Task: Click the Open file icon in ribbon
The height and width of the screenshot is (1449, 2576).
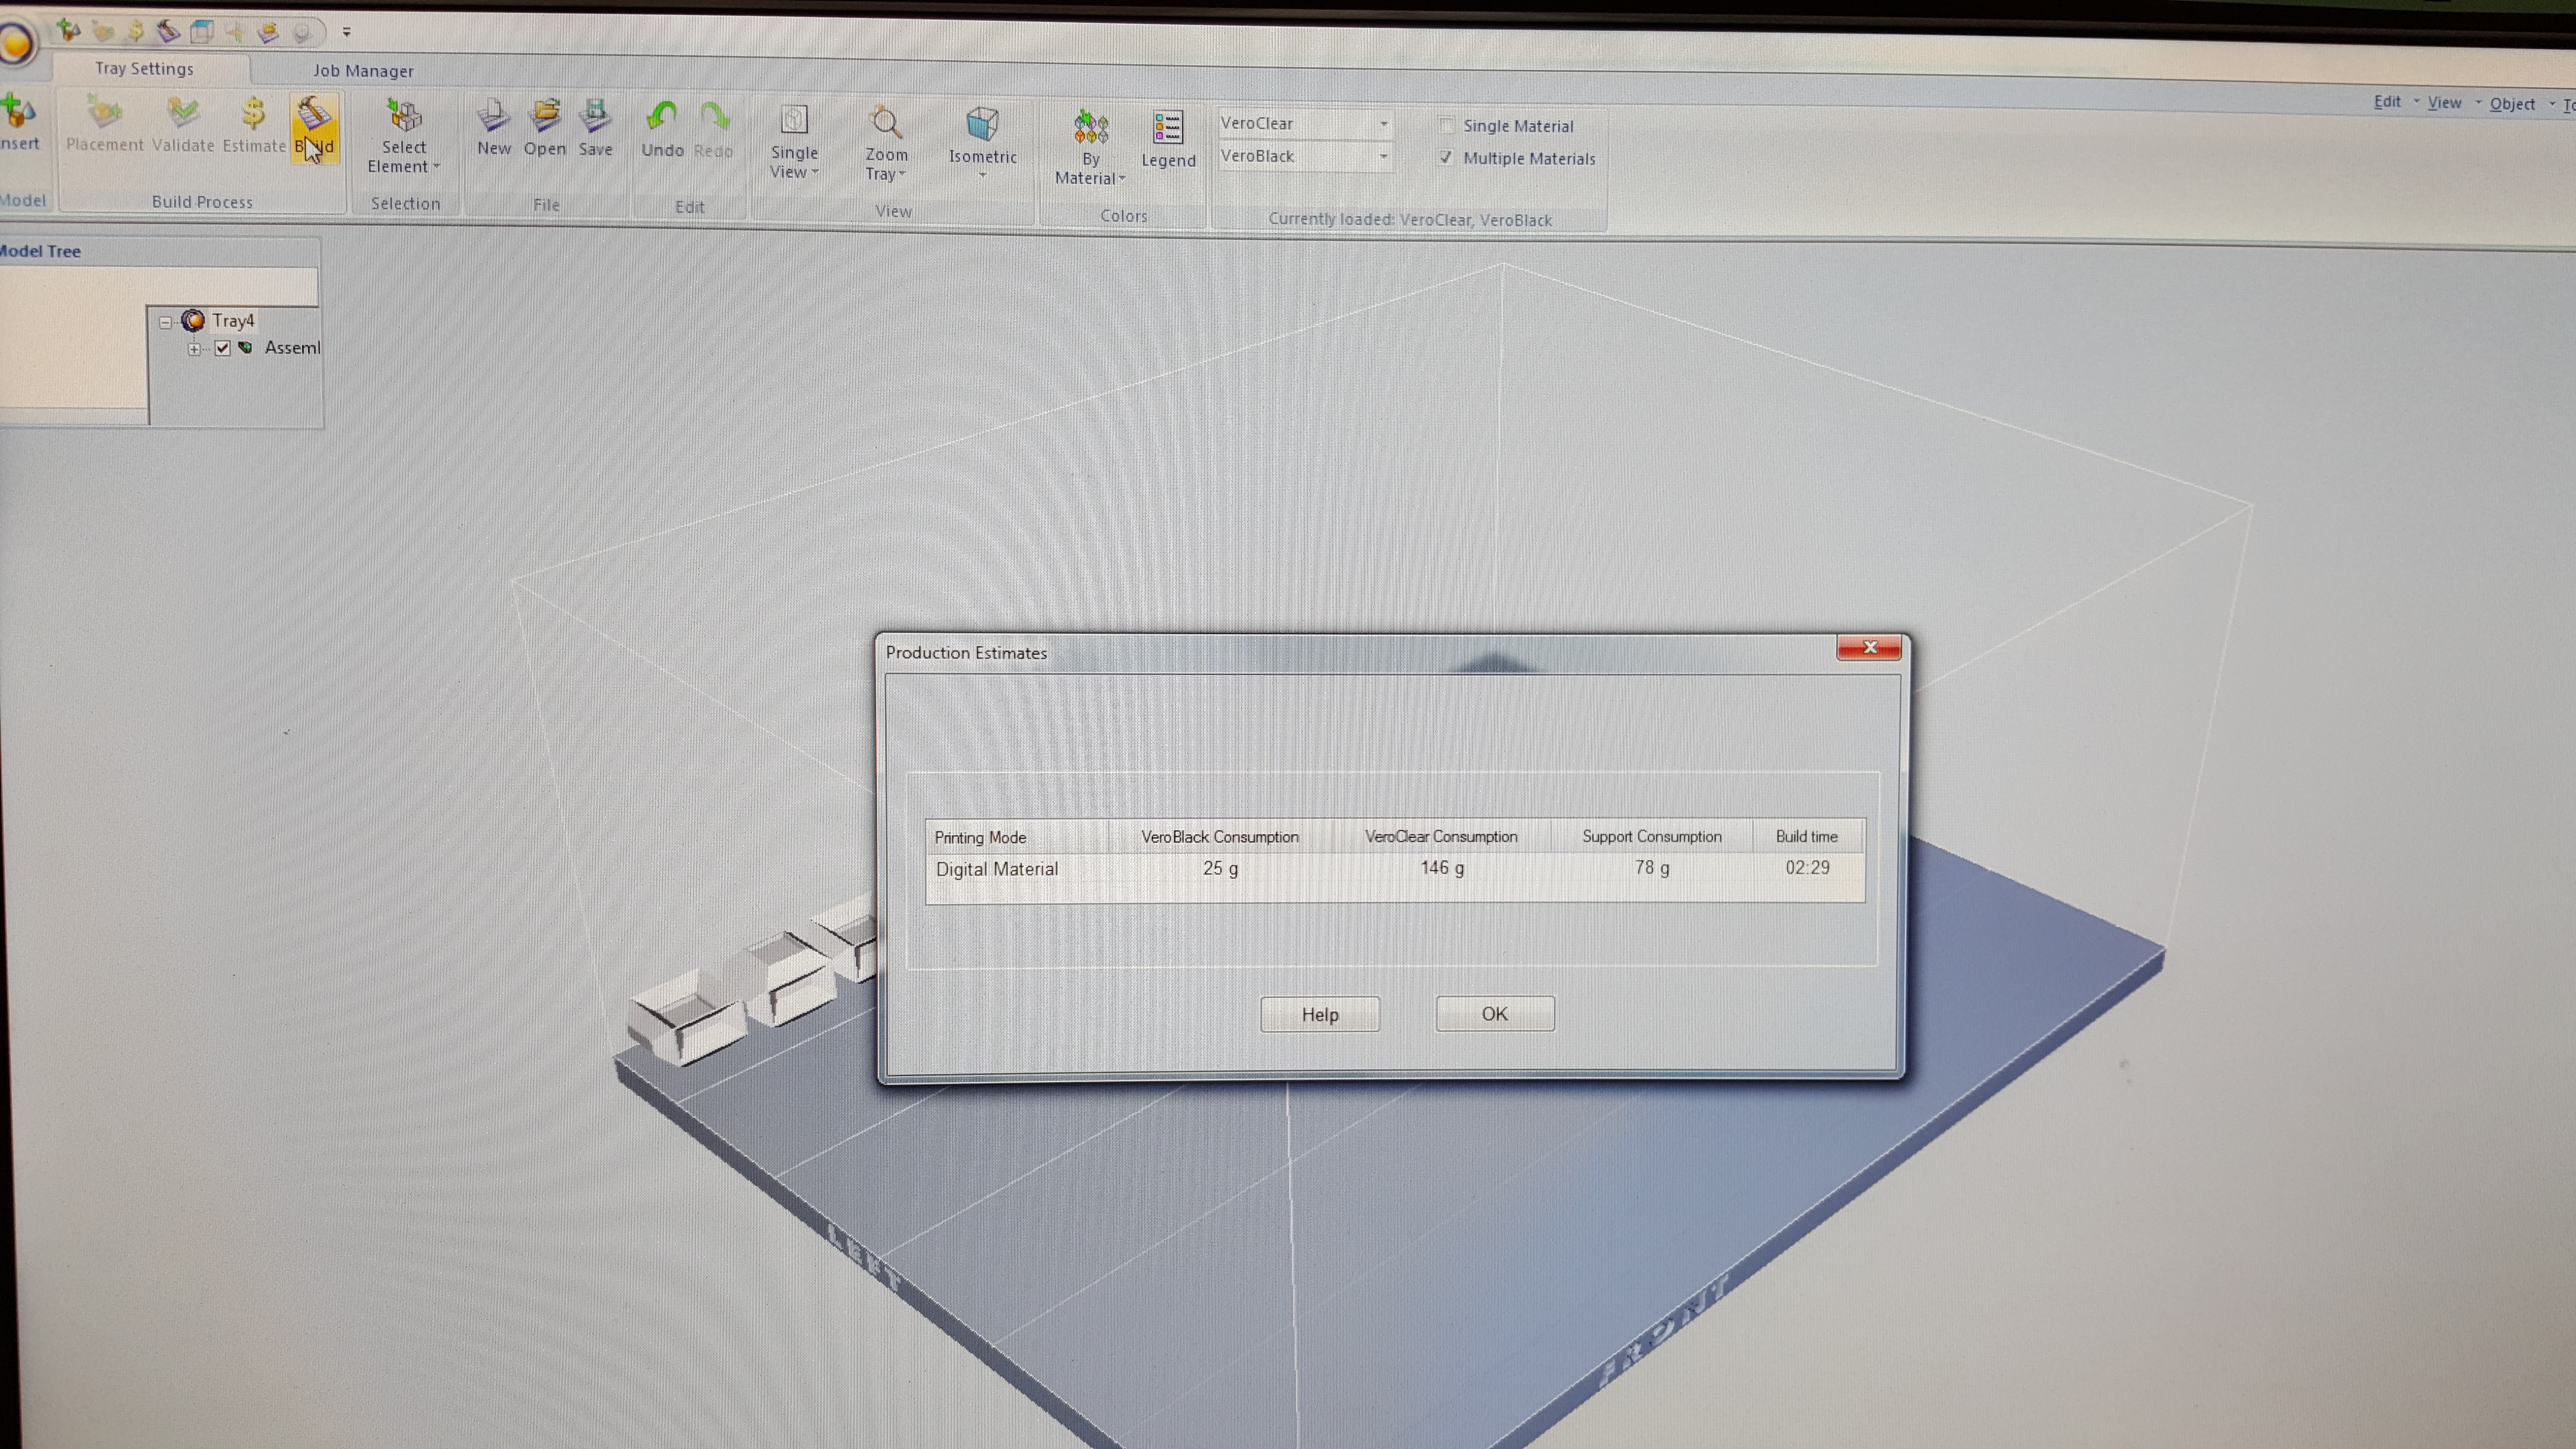Action: point(545,116)
